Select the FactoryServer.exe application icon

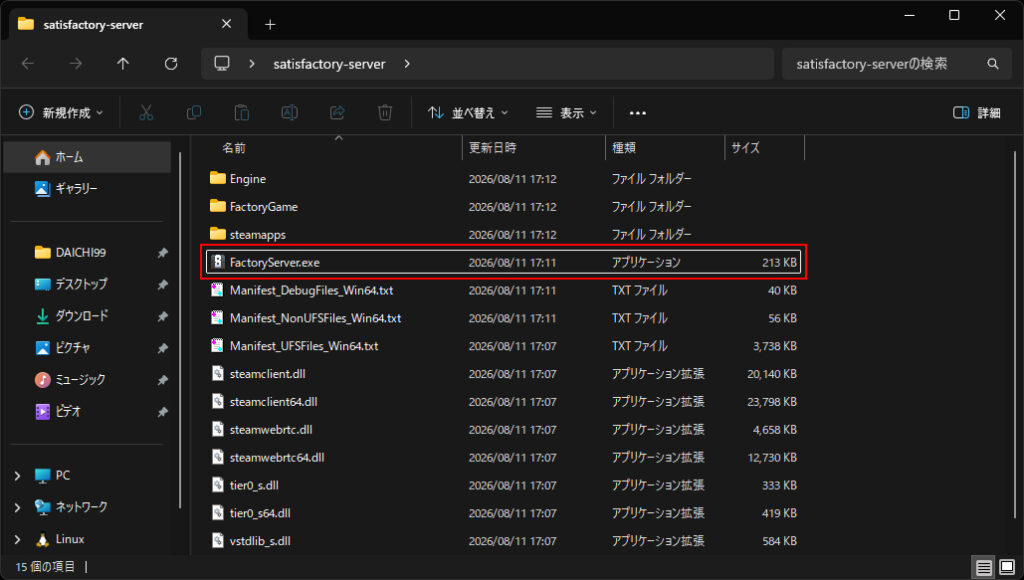pos(218,262)
